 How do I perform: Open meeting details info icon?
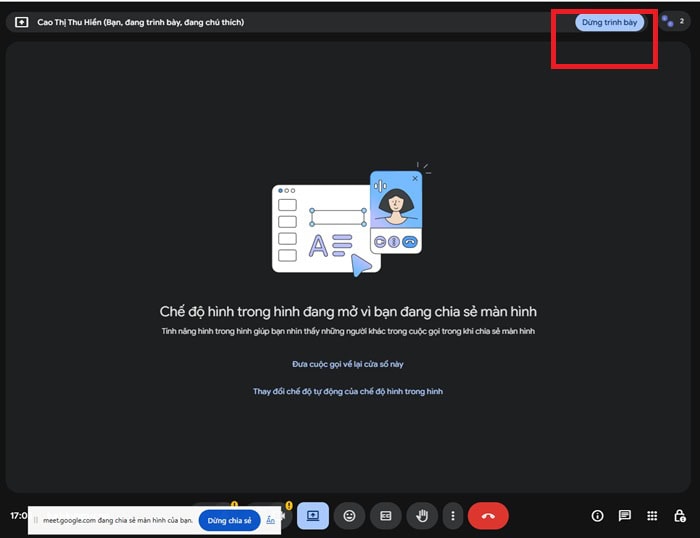[x=597, y=516]
